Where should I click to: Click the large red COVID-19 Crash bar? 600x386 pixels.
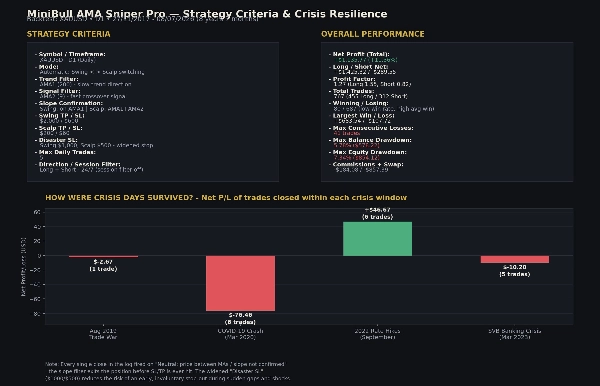tap(240, 283)
